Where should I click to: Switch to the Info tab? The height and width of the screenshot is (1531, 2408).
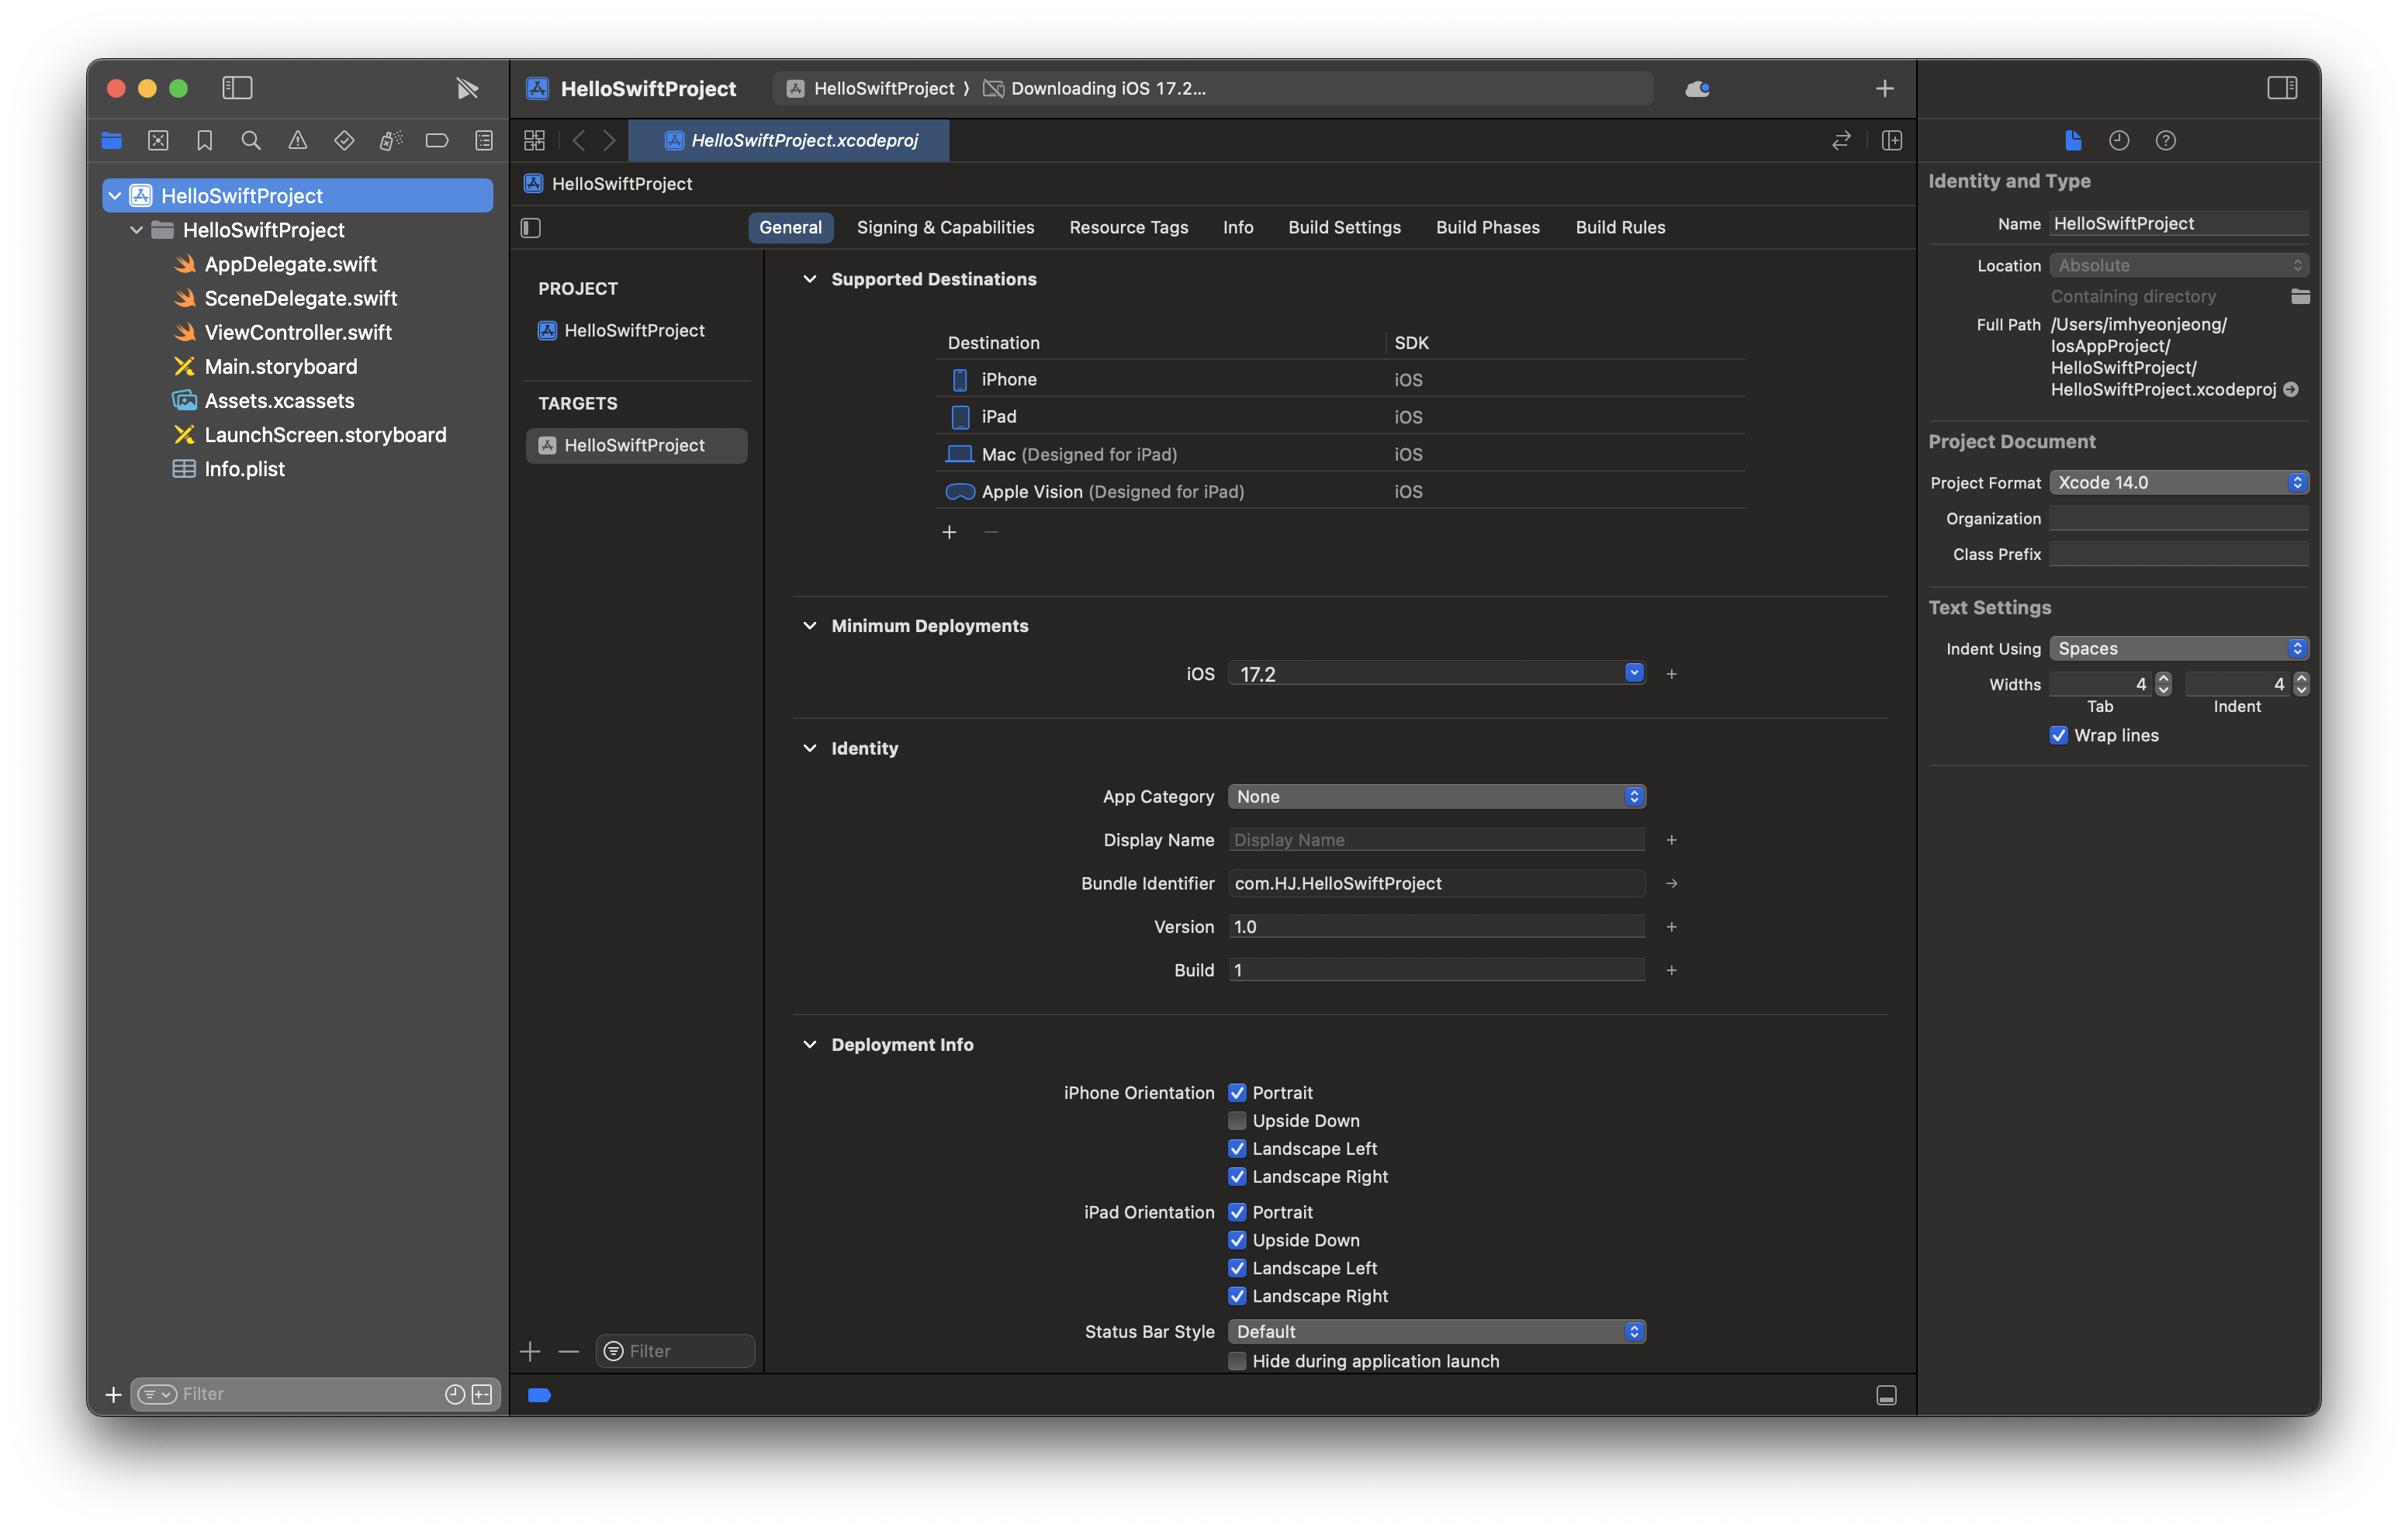(x=1238, y=227)
